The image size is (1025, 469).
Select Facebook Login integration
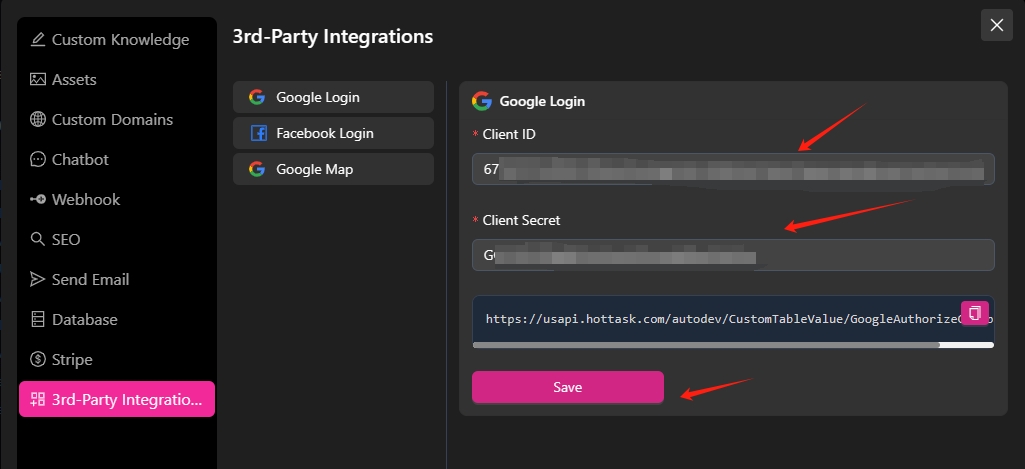333,133
